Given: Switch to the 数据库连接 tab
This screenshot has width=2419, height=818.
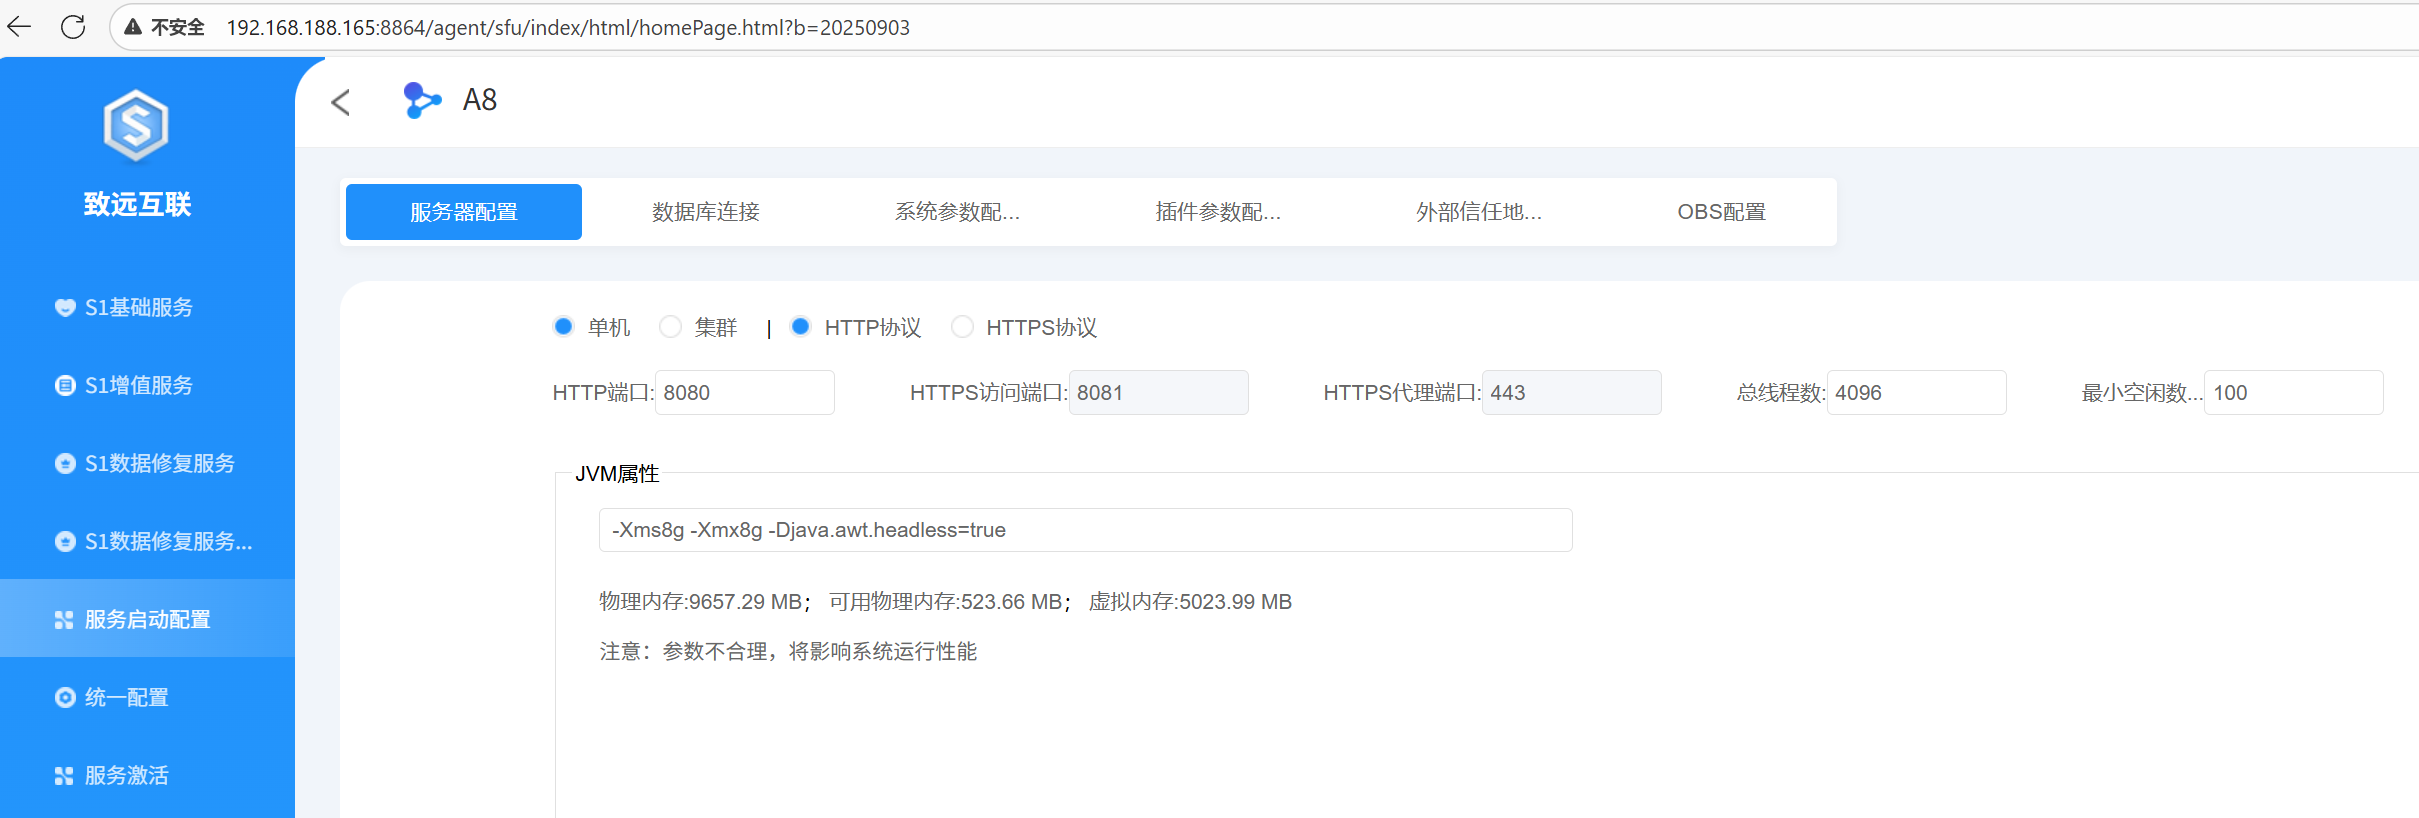Looking at the screenshot, I should [706, 212].
